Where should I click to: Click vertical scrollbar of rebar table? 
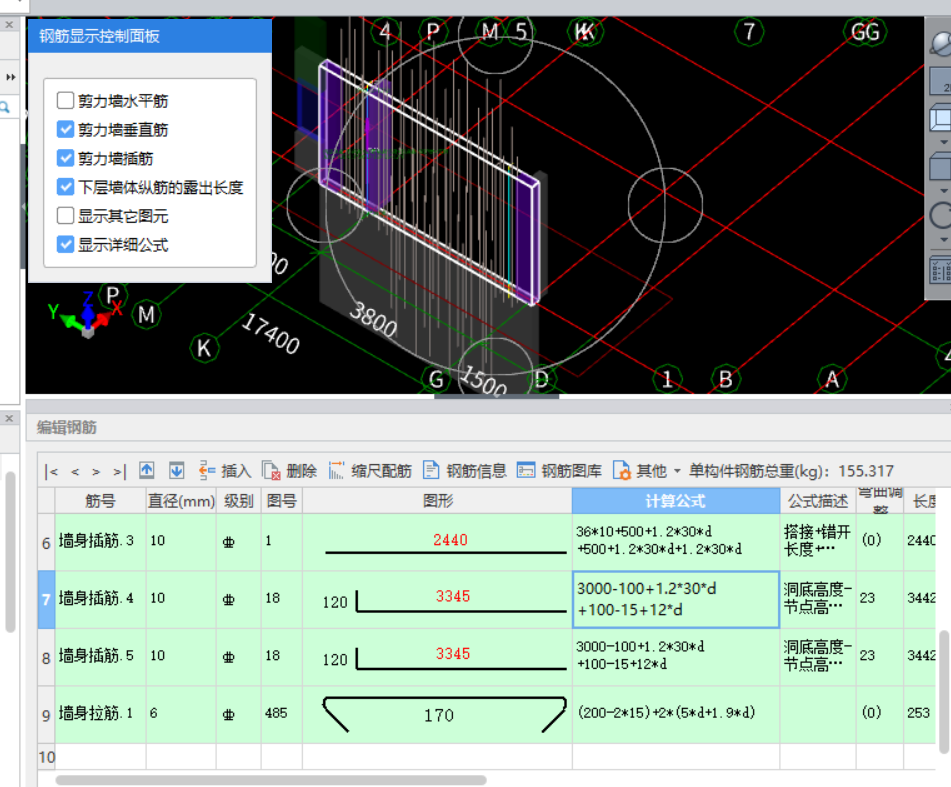(x=944, y=691)
